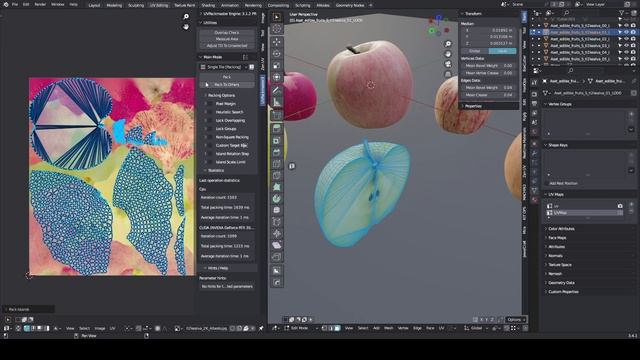Image resolution: width=640 pixels, height=360 pixels.
Task: Open the File menu
Action: pos(15,4)
